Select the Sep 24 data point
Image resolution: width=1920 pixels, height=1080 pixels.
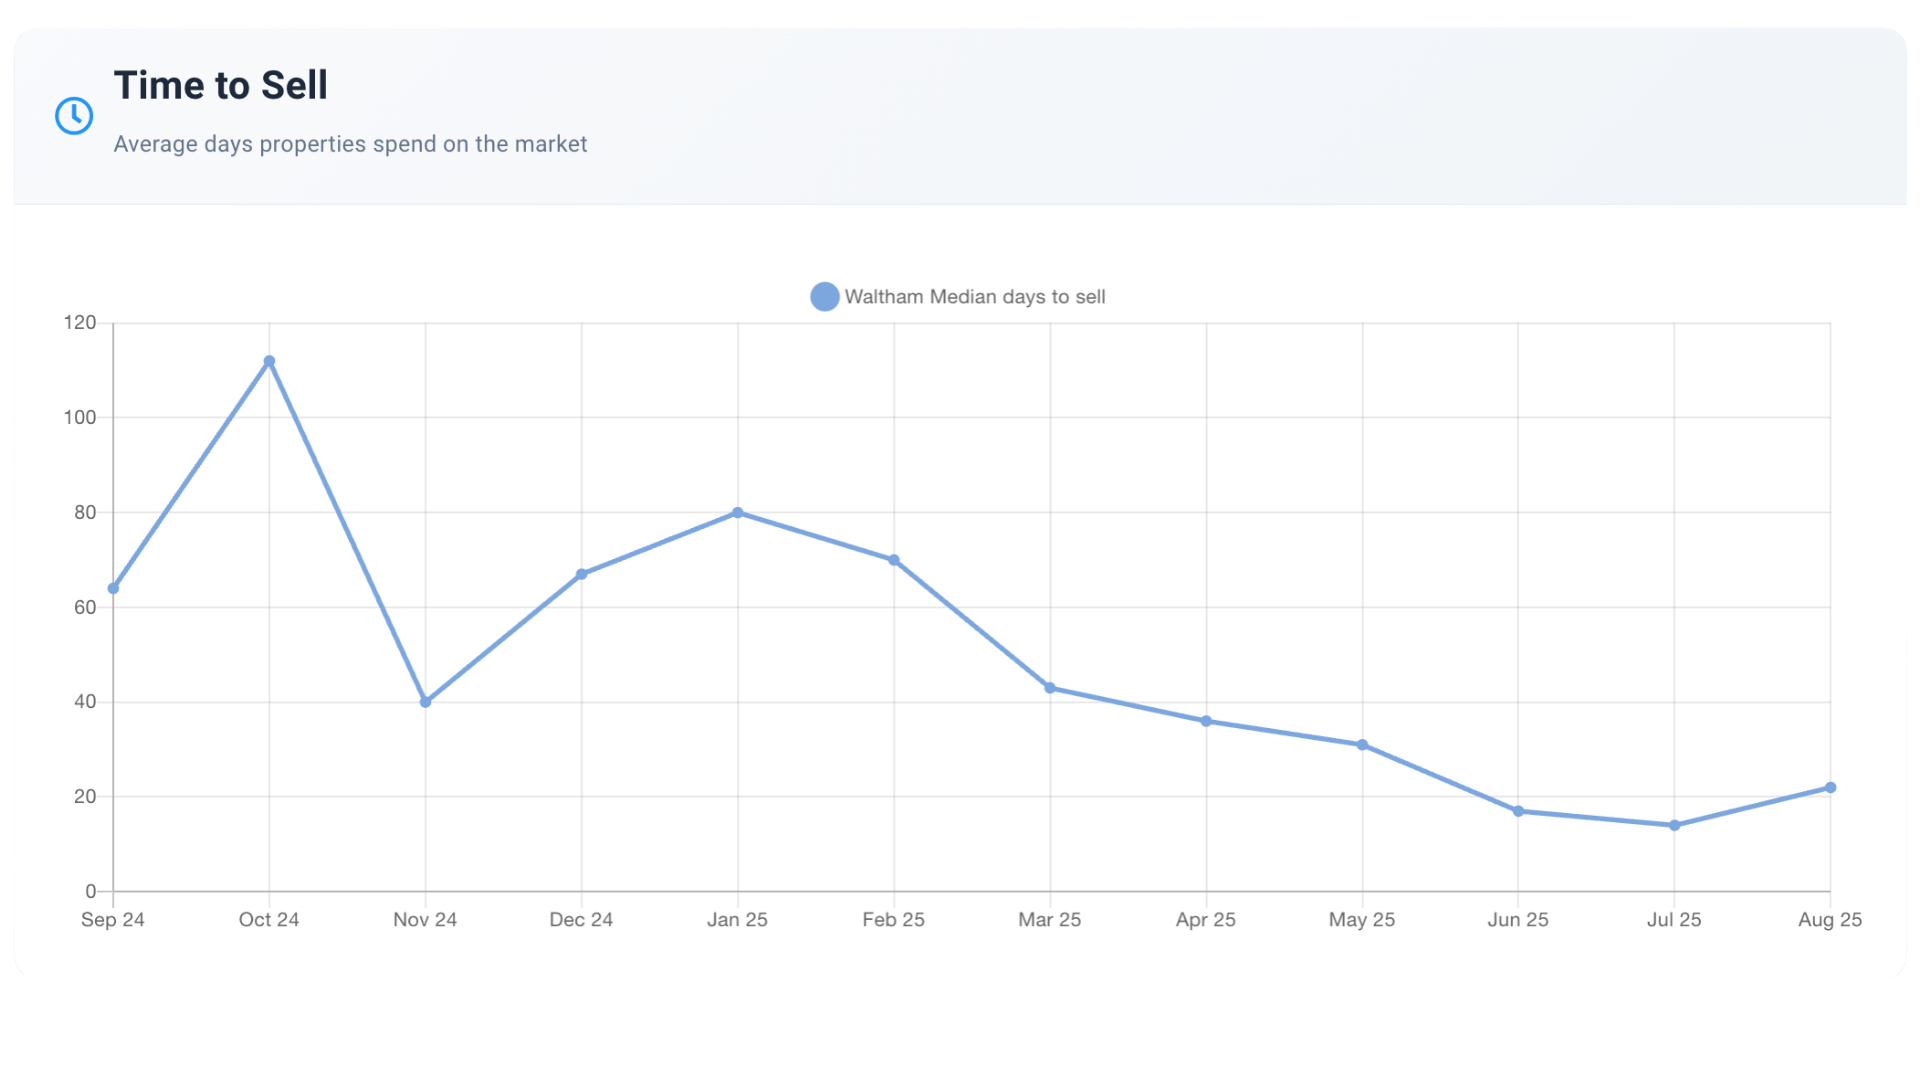(x=113, y=589)
